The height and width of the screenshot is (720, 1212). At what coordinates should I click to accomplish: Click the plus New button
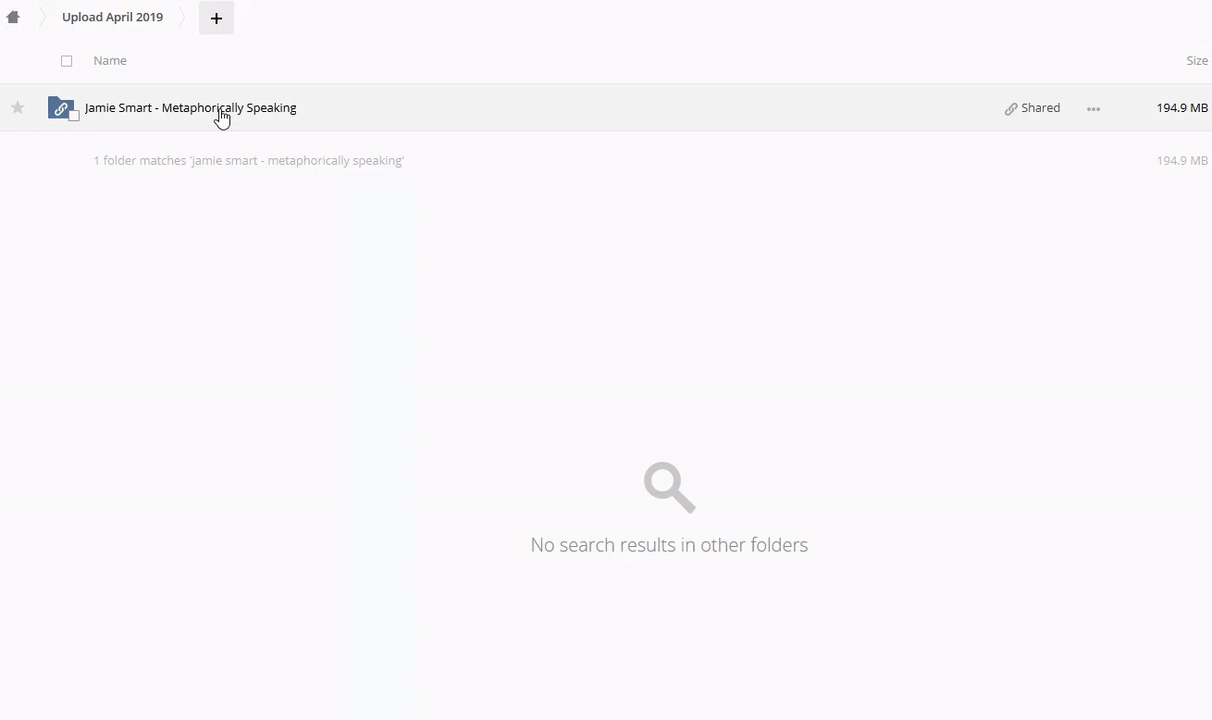pos(216,18)
